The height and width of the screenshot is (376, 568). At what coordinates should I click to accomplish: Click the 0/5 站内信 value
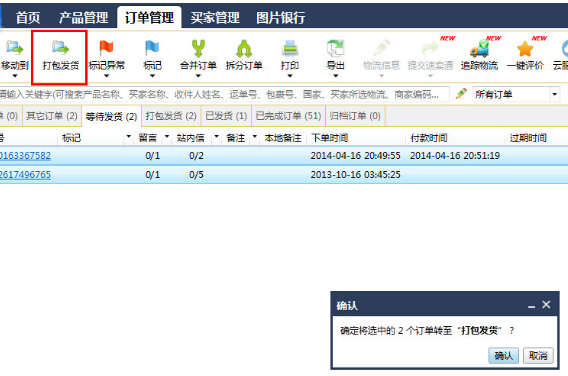tap(196, 175)
